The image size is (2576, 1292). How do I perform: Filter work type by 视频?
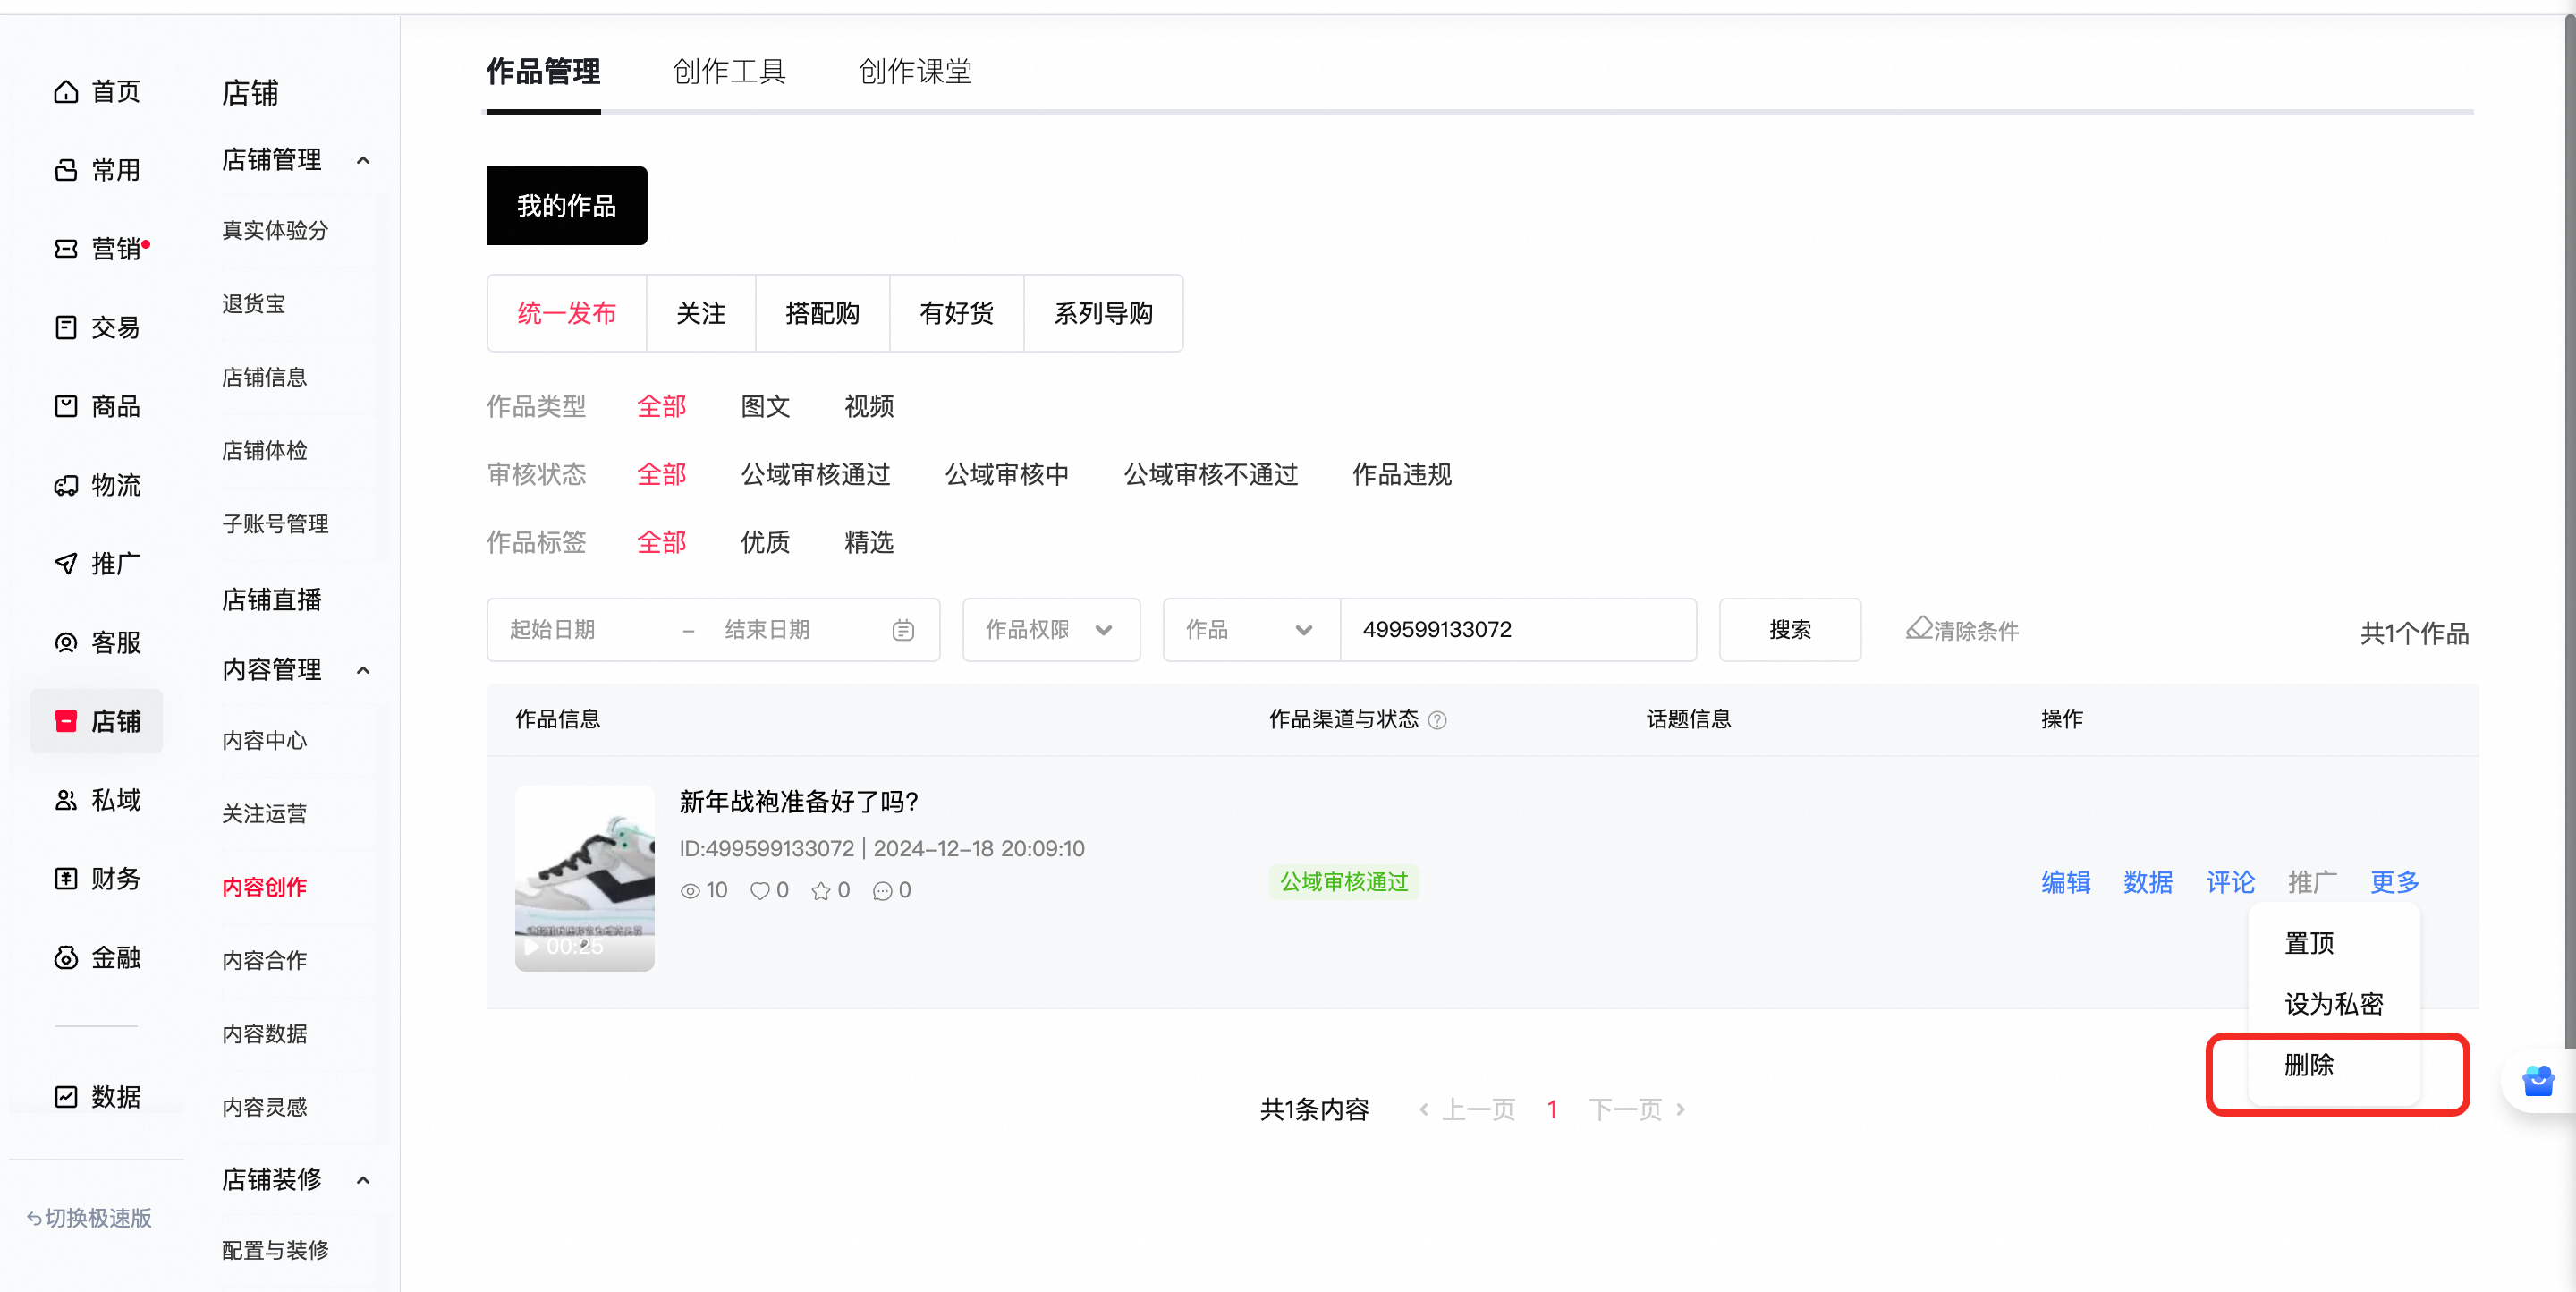tap(869, 406)
